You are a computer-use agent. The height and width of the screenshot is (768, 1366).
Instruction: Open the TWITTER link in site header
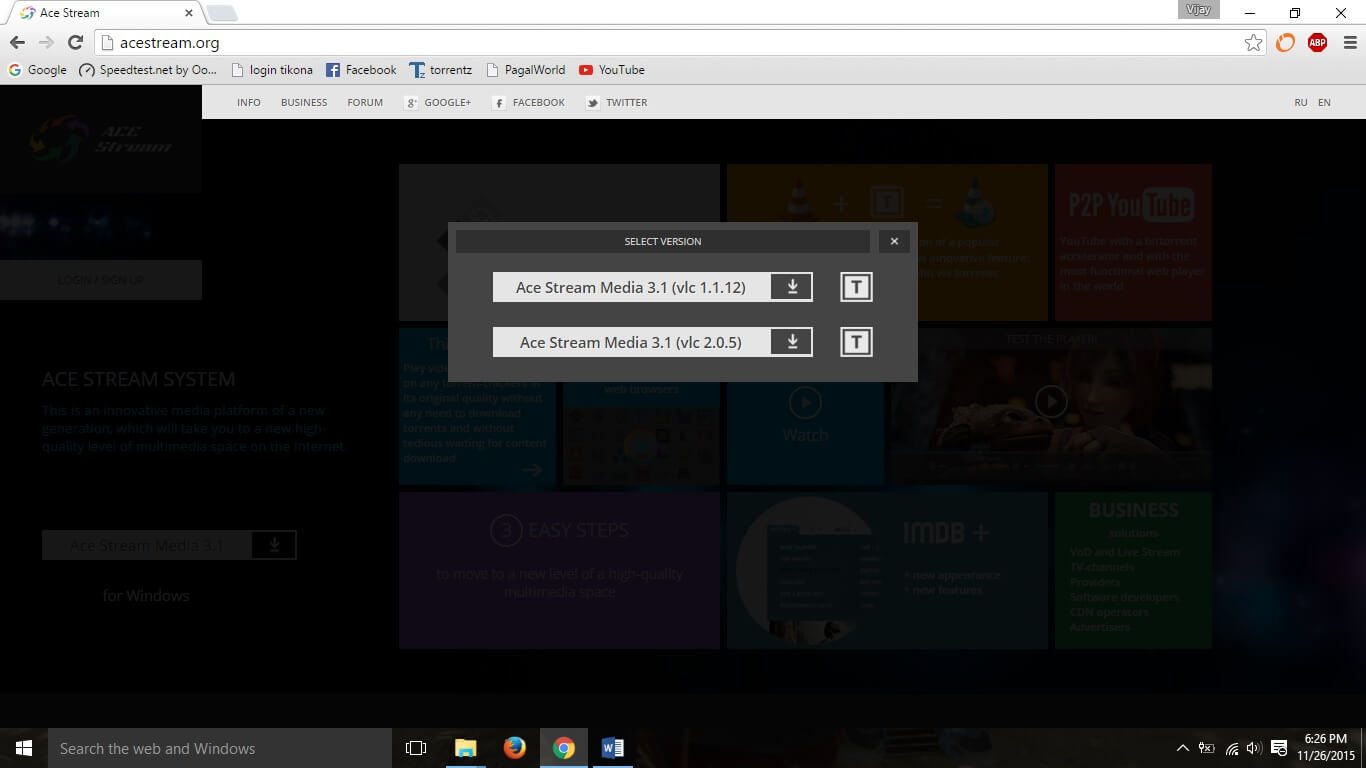[617, 102]
